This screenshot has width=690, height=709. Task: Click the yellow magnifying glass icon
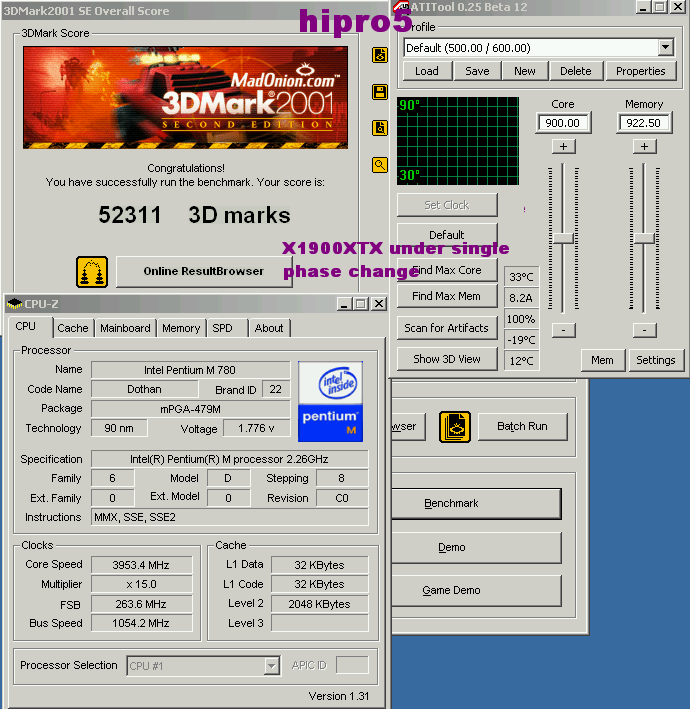[380, 165]
